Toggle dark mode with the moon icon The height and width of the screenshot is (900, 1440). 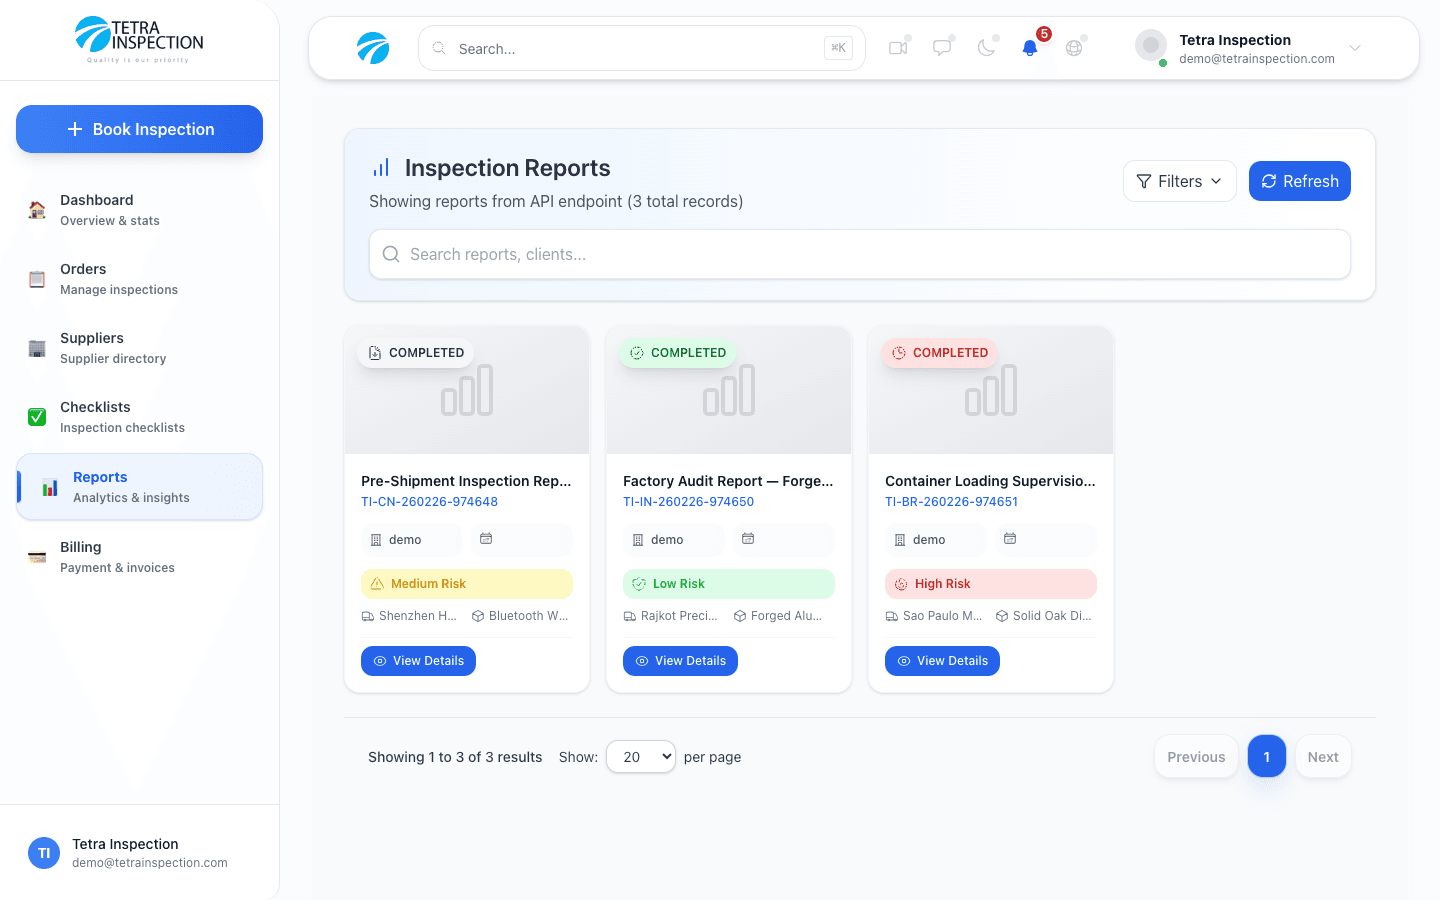click(x=987, y=47)
